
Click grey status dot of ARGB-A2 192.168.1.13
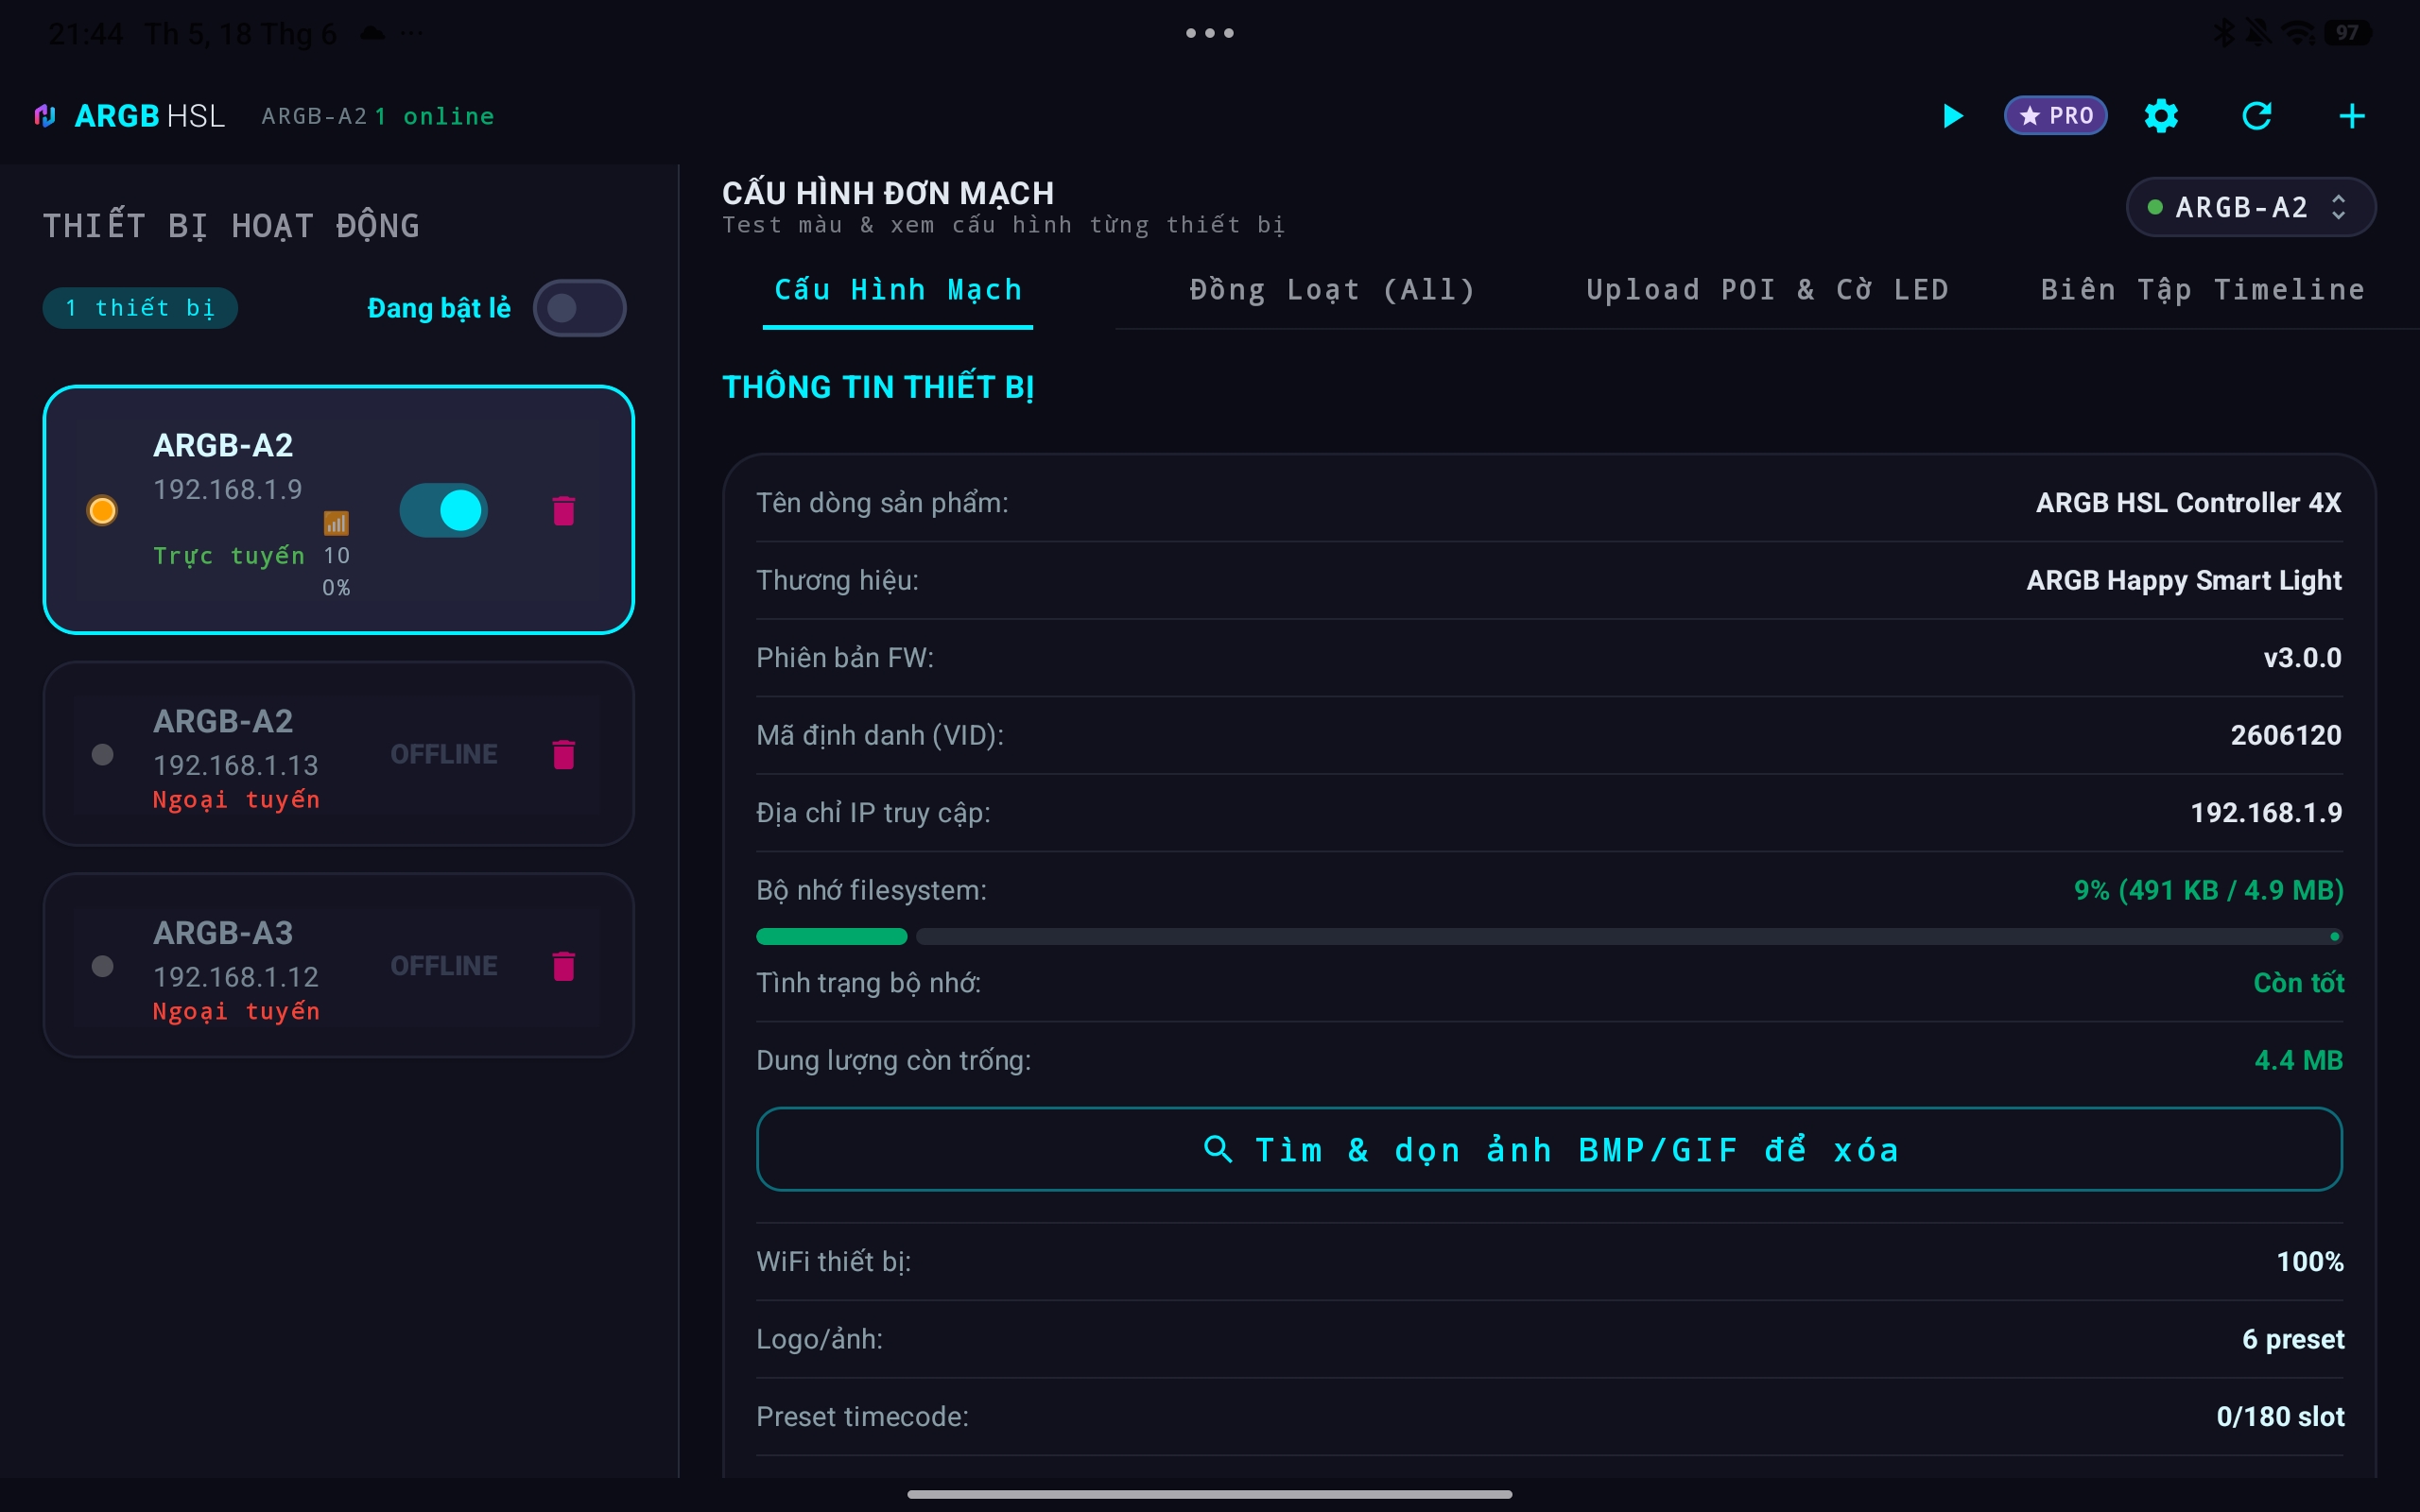[102, 755]
